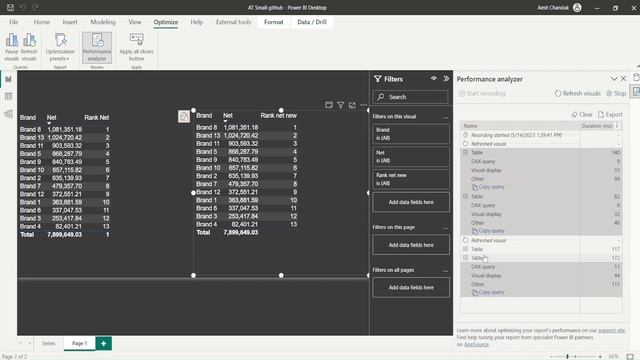
Task: Click Add data fields under Filters on this page
Action: 411,245
